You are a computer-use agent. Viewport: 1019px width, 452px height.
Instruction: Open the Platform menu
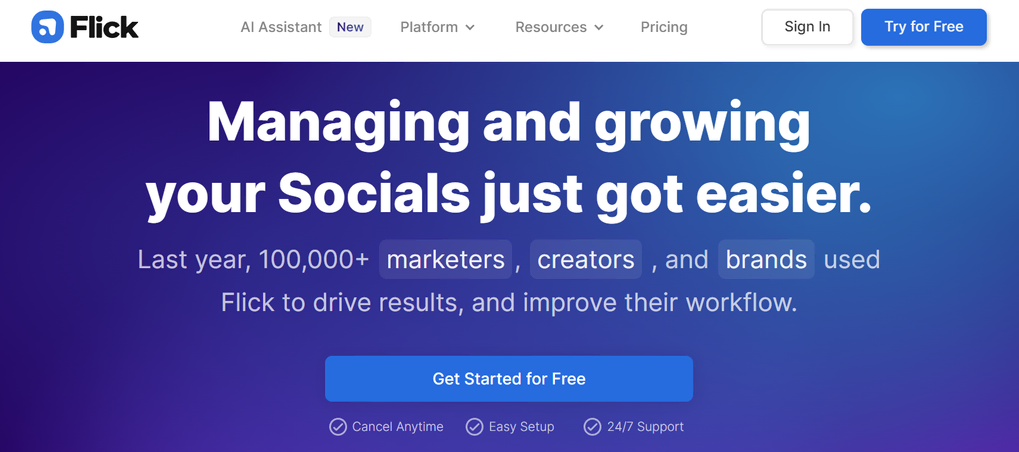[x=429, y=27]
